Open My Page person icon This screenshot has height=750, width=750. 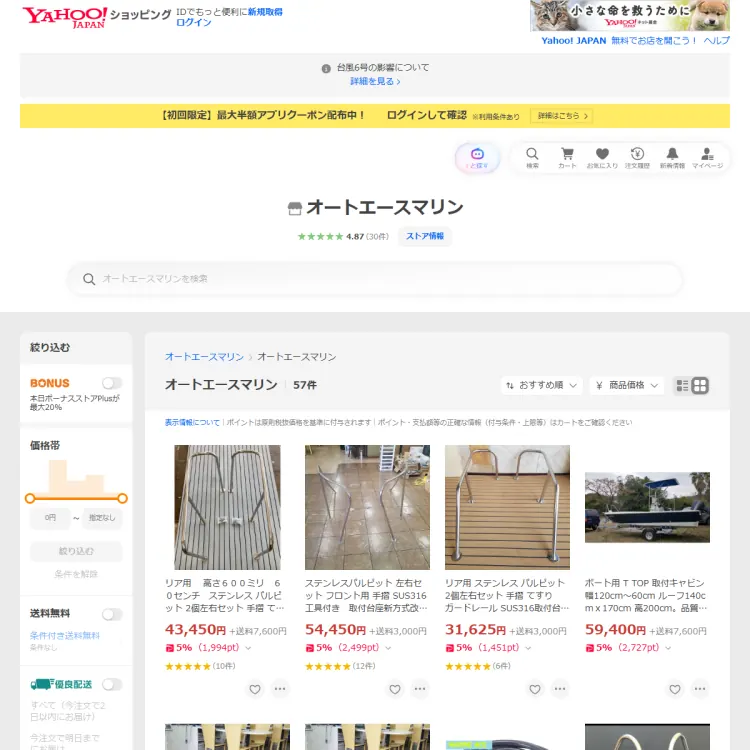[x=707, y=158]
